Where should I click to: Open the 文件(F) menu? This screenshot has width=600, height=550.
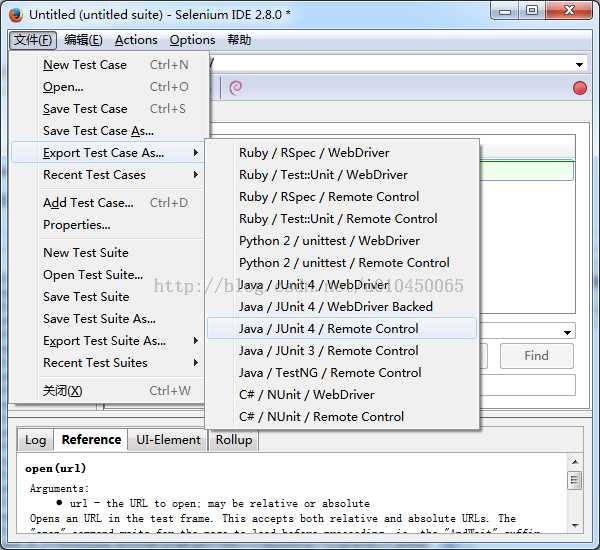click(x=33, y=40)
